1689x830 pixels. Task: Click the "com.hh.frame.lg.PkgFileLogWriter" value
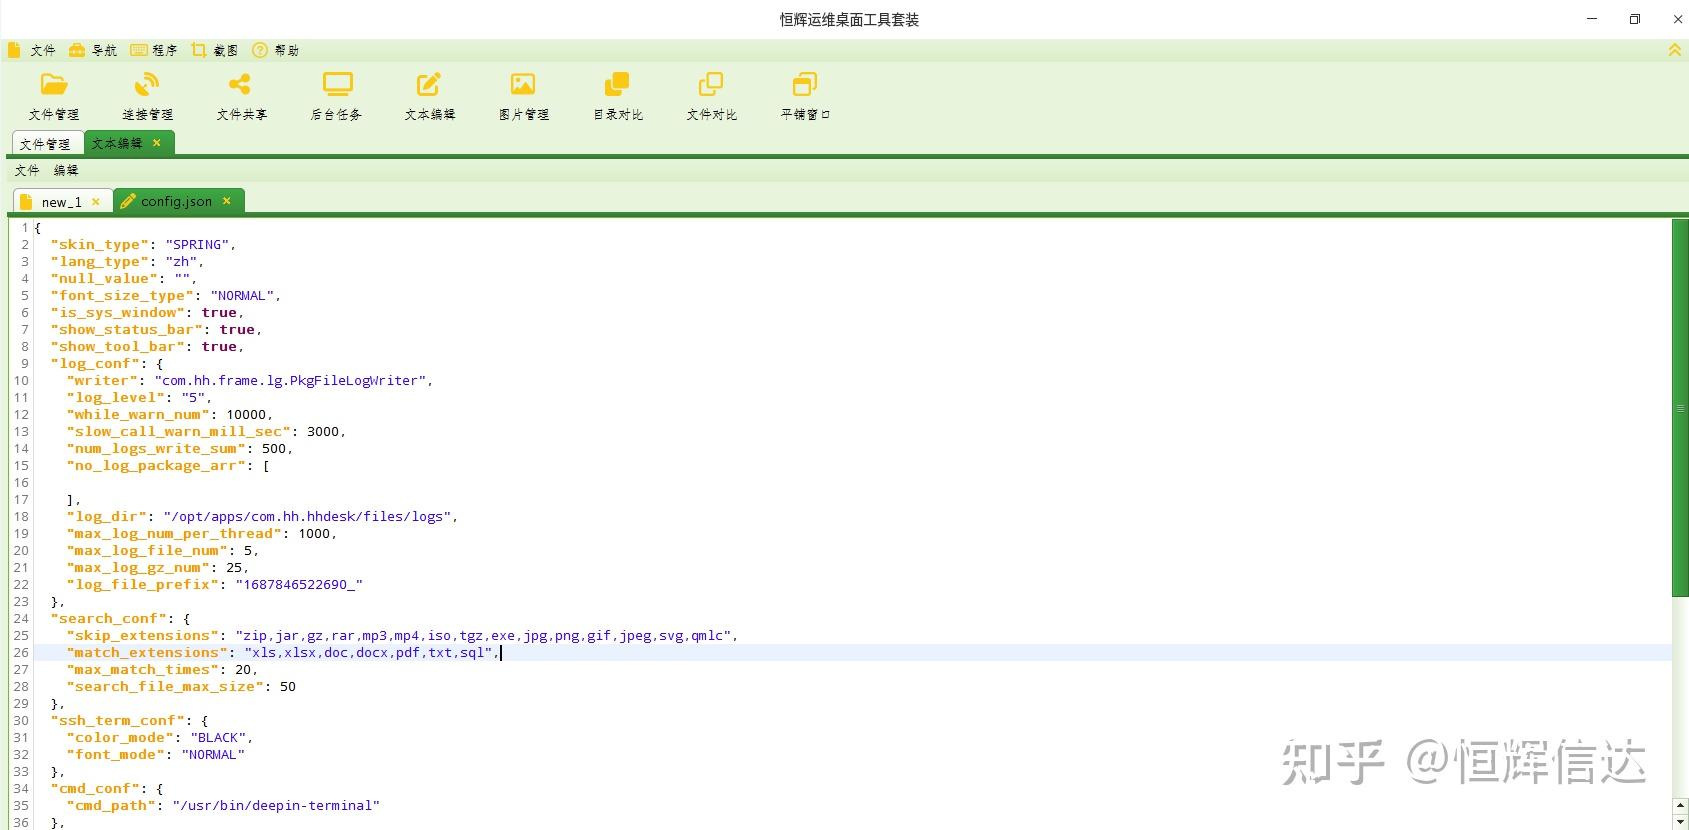(291, 380)
